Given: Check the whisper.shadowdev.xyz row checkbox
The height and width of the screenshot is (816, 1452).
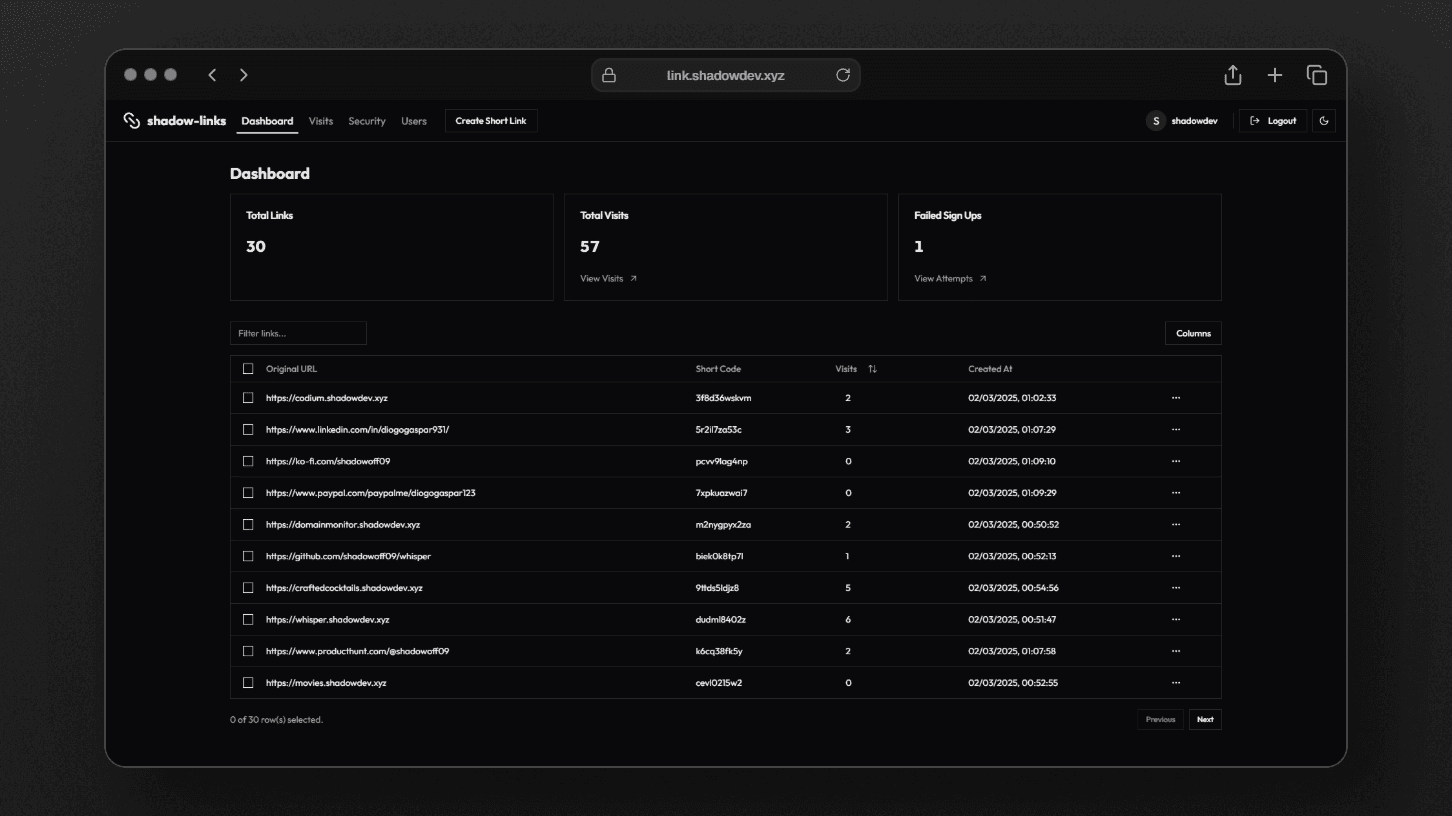Looking at the screenshot, I should coord(248,620).
